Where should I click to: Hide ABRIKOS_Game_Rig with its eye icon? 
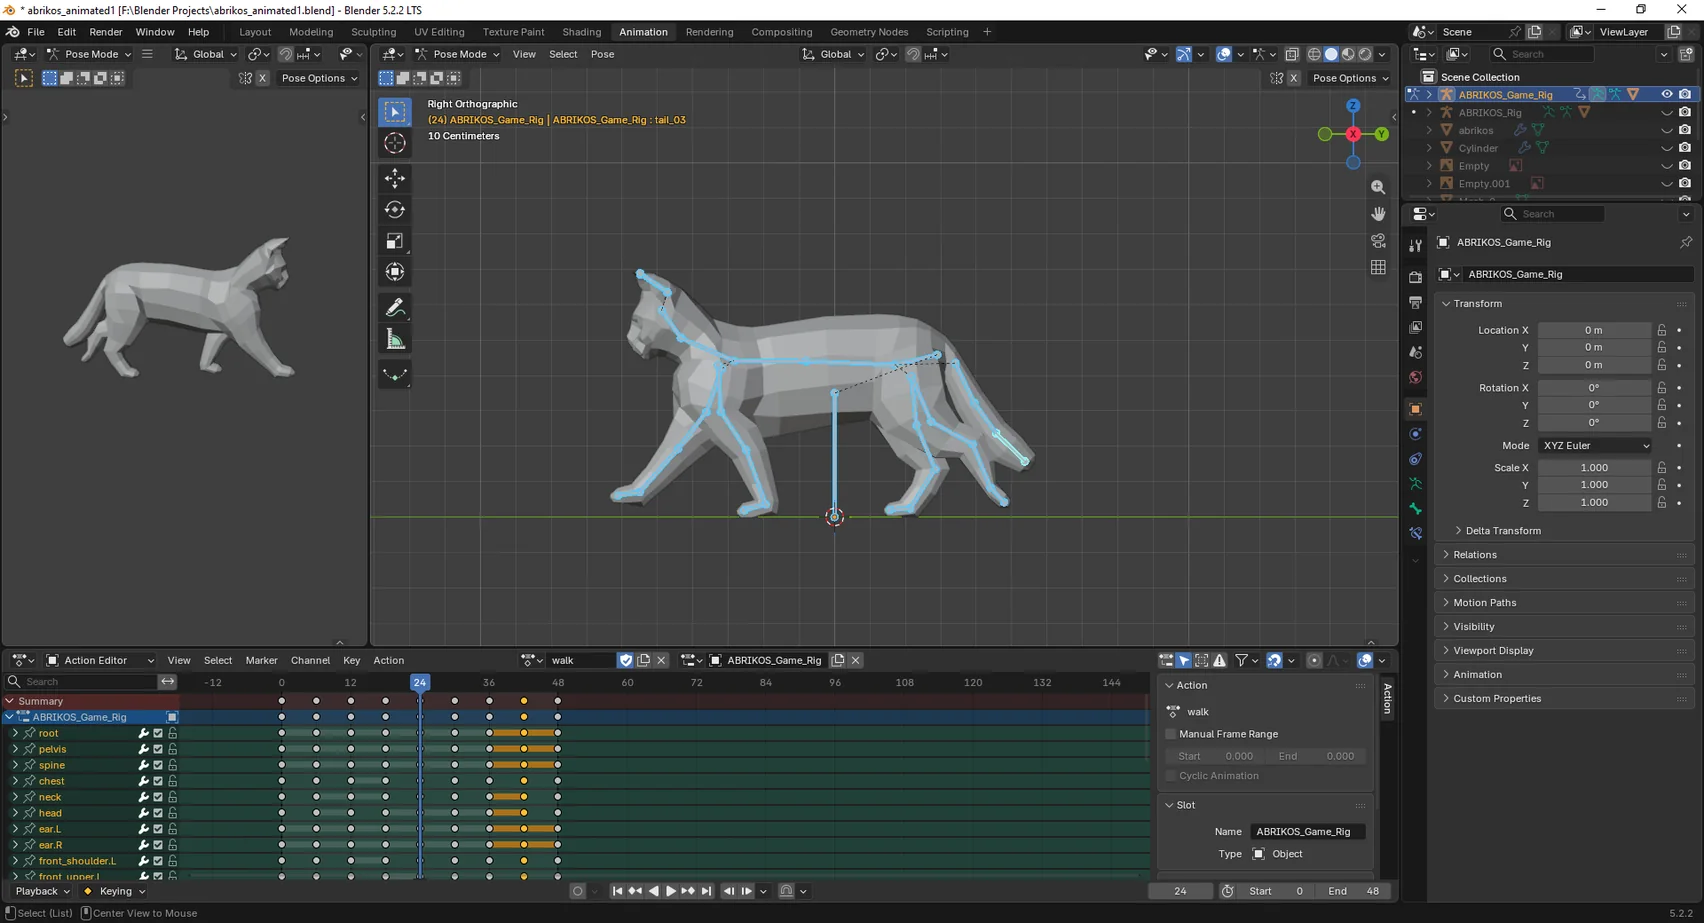click(x=1666, y=94)
